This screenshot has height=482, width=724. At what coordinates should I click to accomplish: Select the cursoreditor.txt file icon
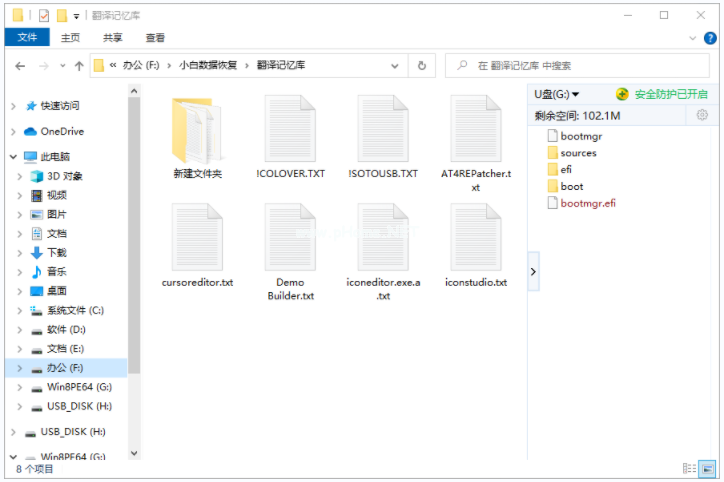pyautogui.click(x=197, y=238)
